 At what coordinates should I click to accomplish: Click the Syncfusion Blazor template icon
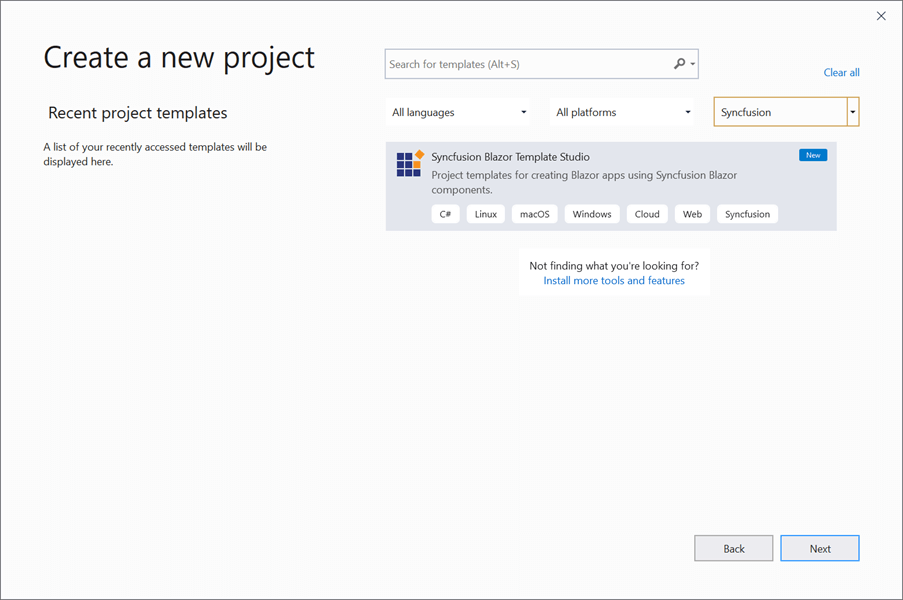pos(410,164)
